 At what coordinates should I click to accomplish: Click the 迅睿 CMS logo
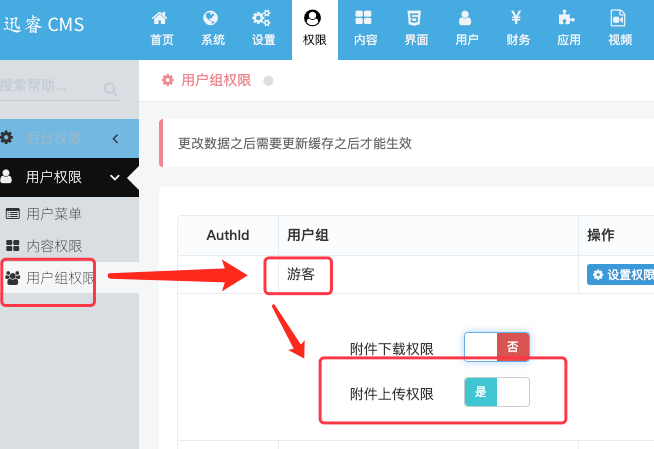44,25
